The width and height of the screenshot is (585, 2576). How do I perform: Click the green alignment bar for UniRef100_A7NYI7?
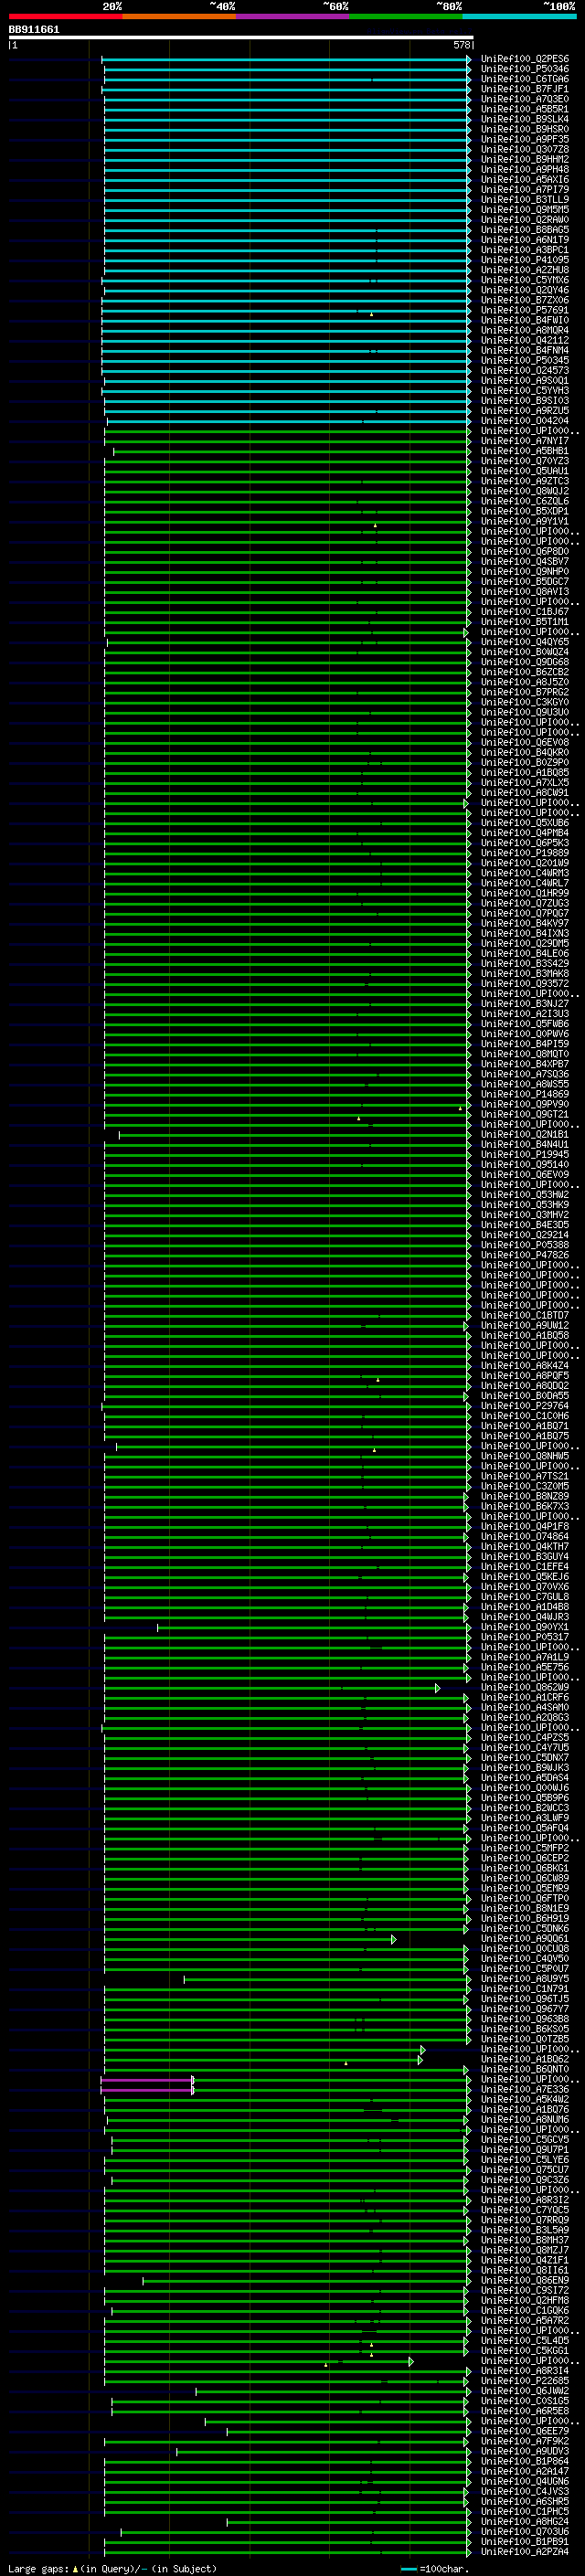287,441
